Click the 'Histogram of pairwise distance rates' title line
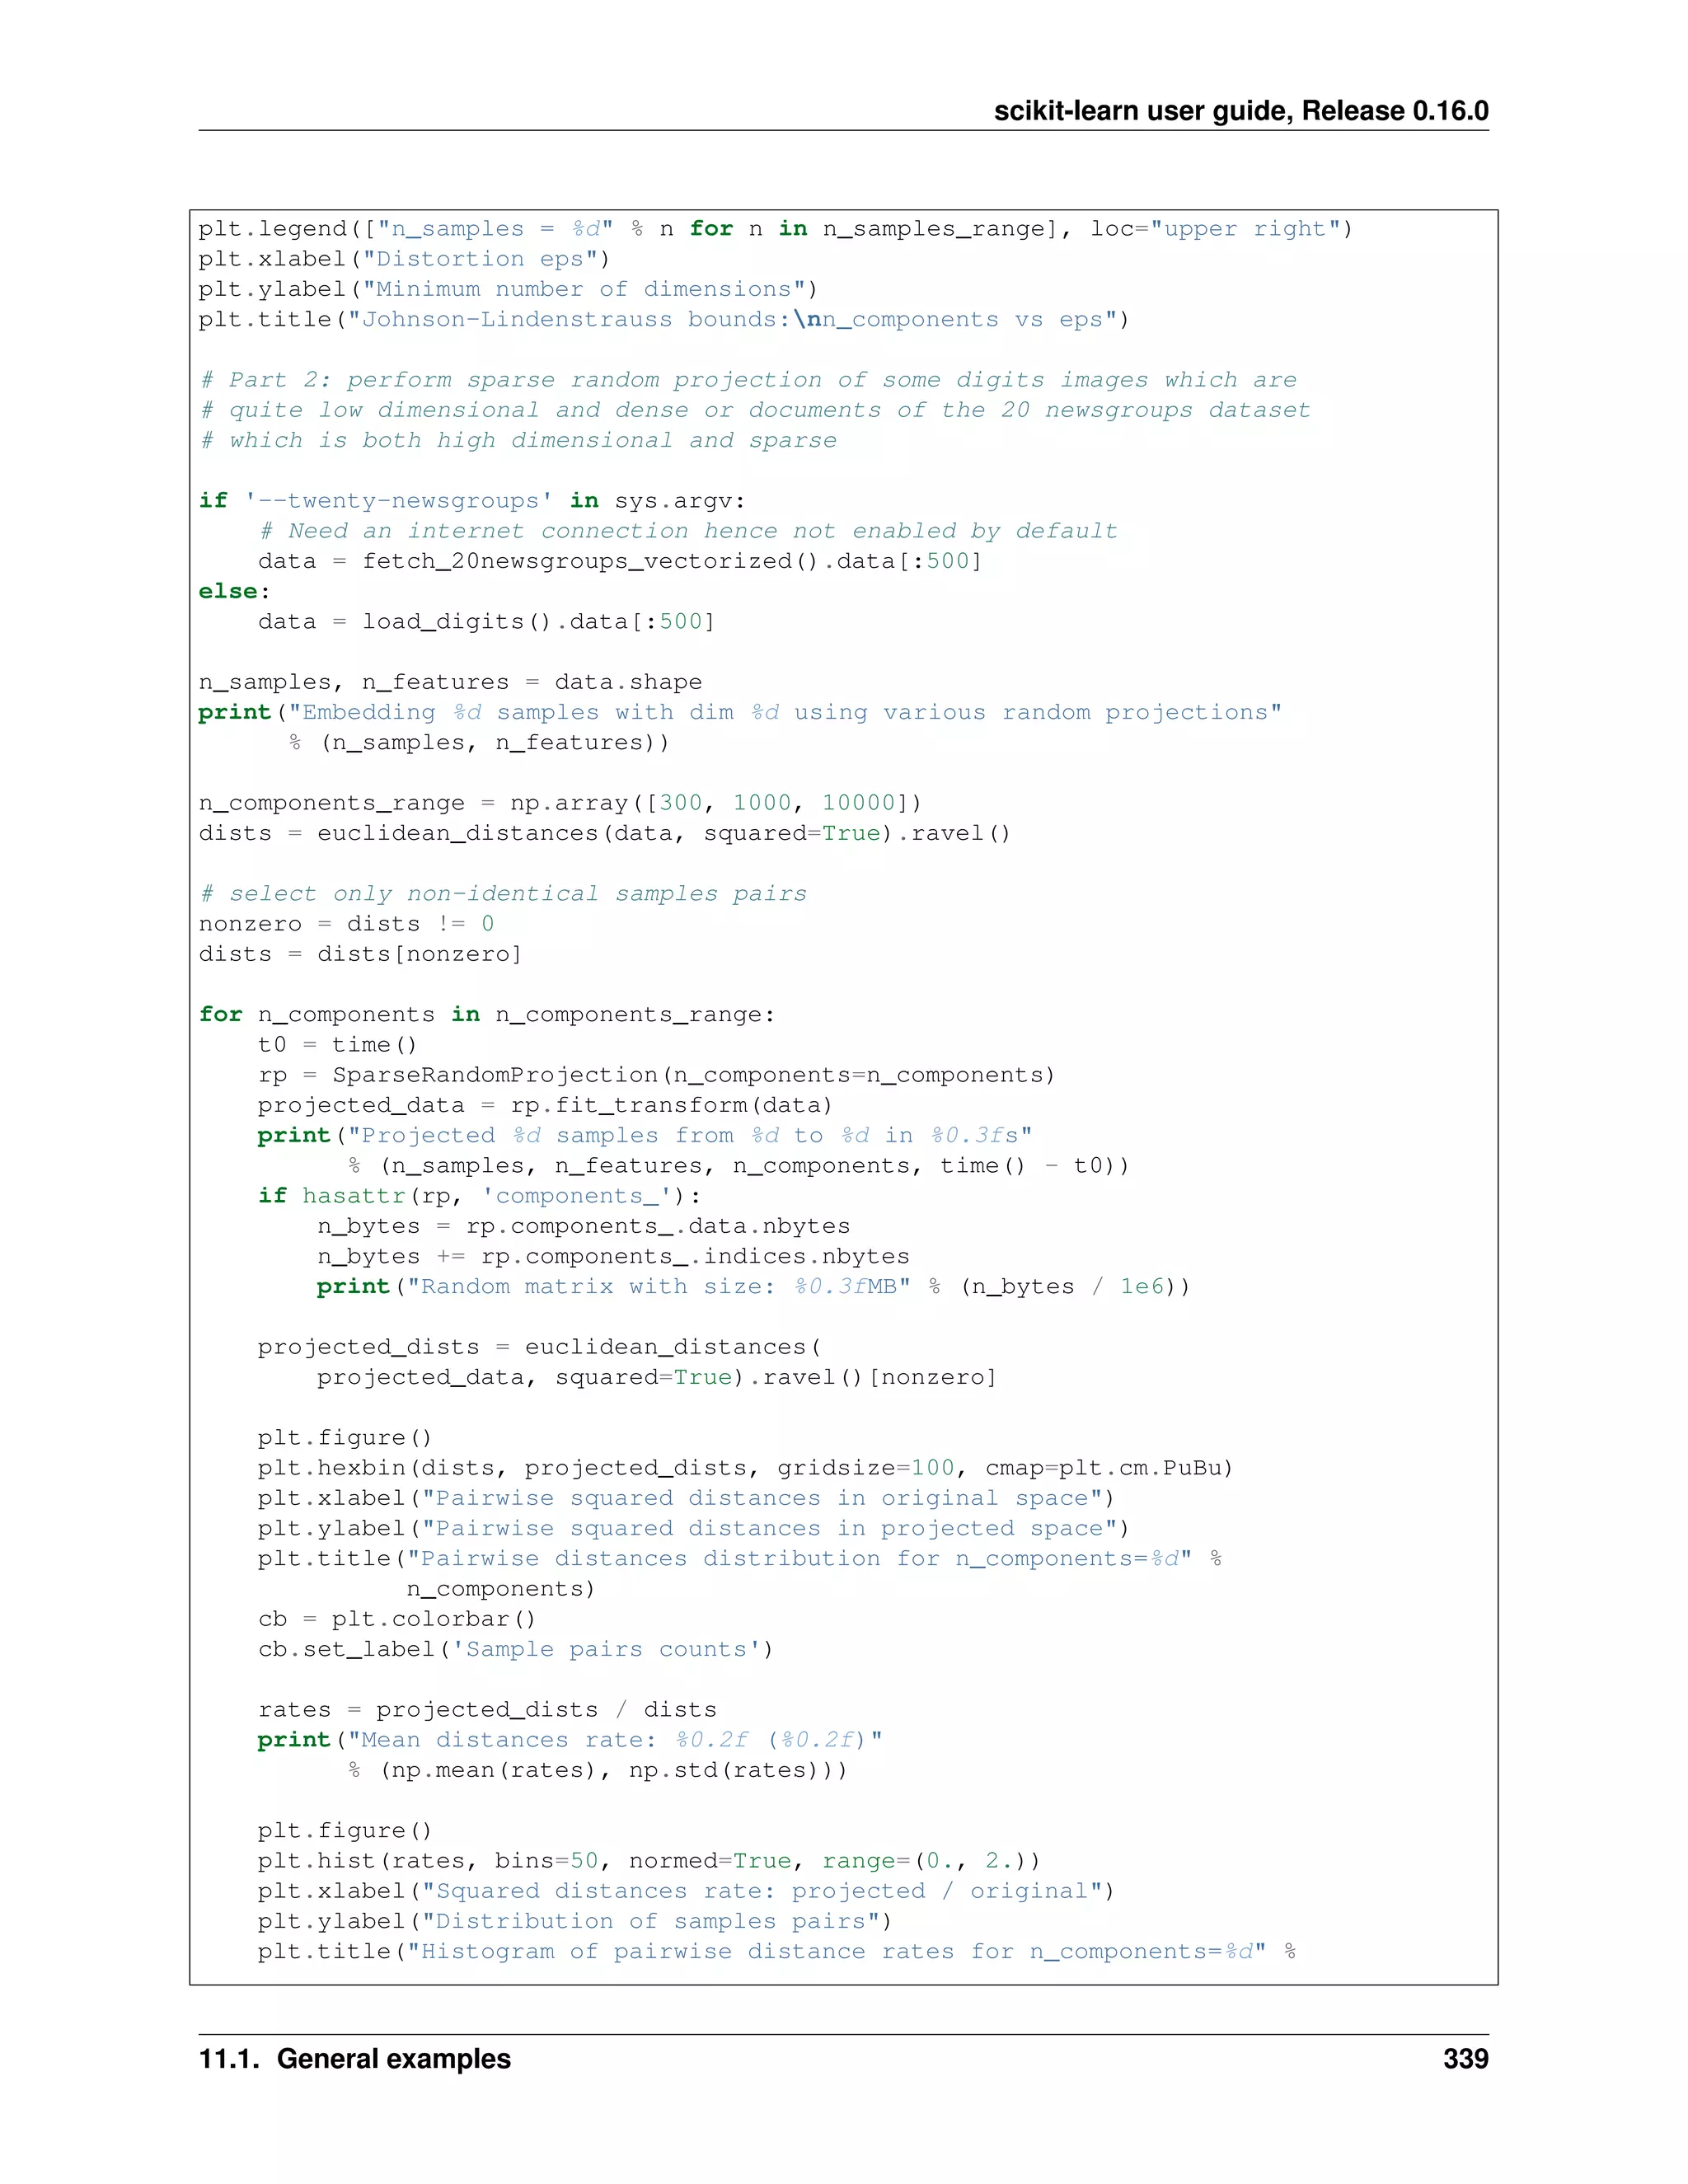 coord(777,1951)
